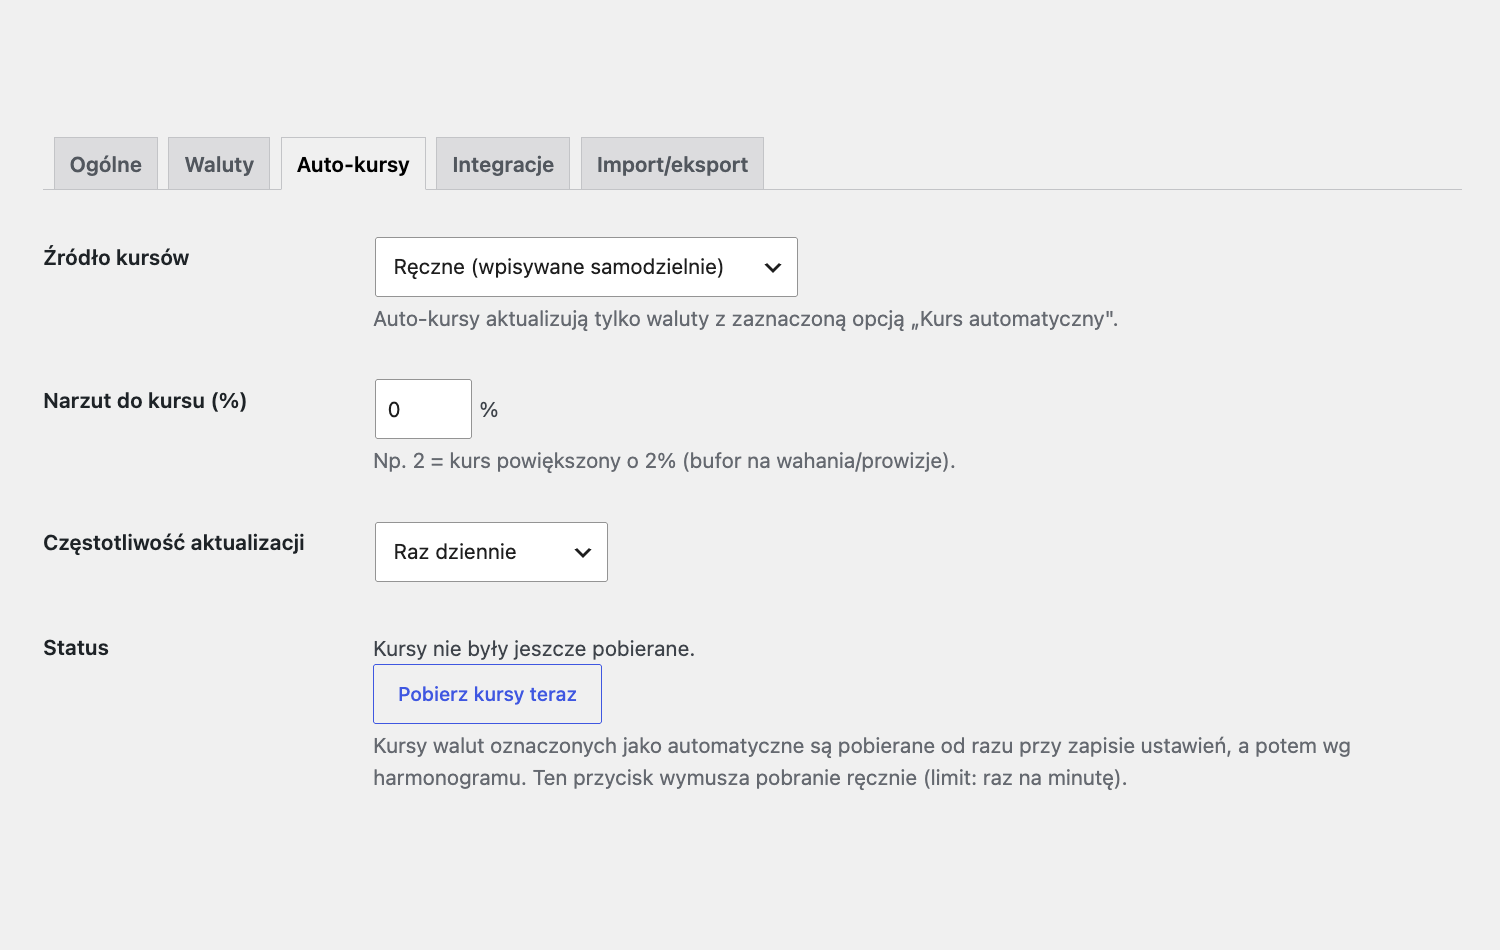Screen dimensions: 1500x950
Task: Go to the Integracje tab
Action: (503, 164)
